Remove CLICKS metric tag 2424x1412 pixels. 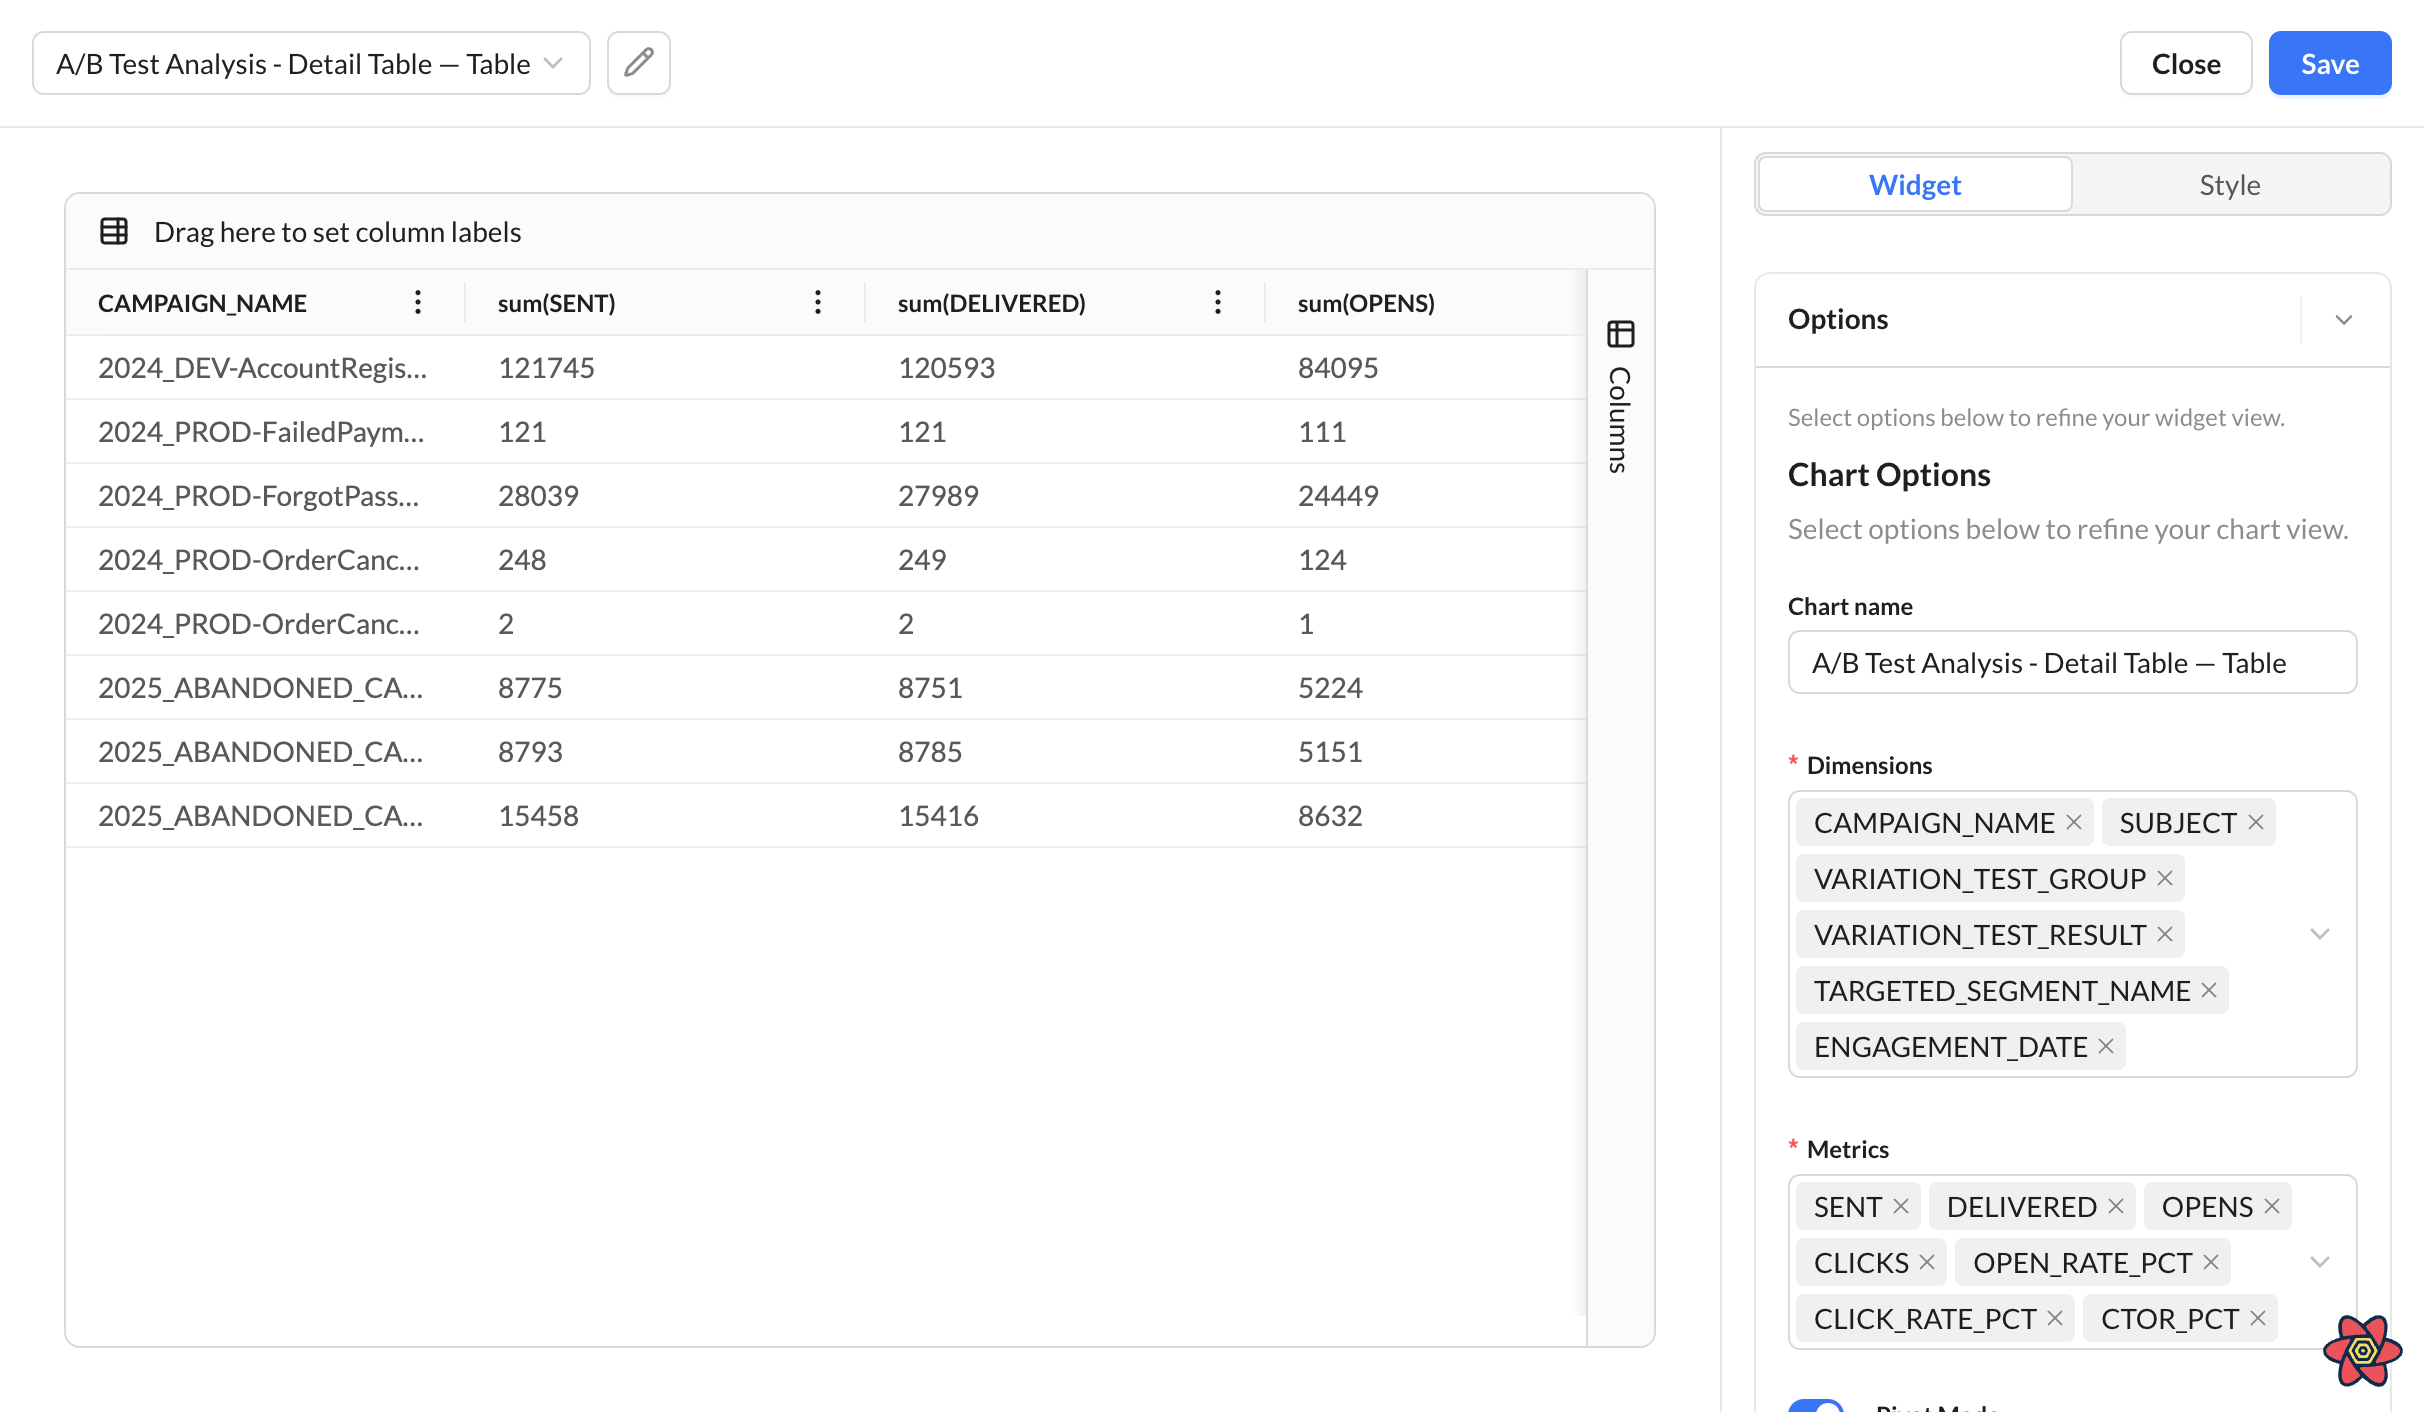point(1927,1262)
